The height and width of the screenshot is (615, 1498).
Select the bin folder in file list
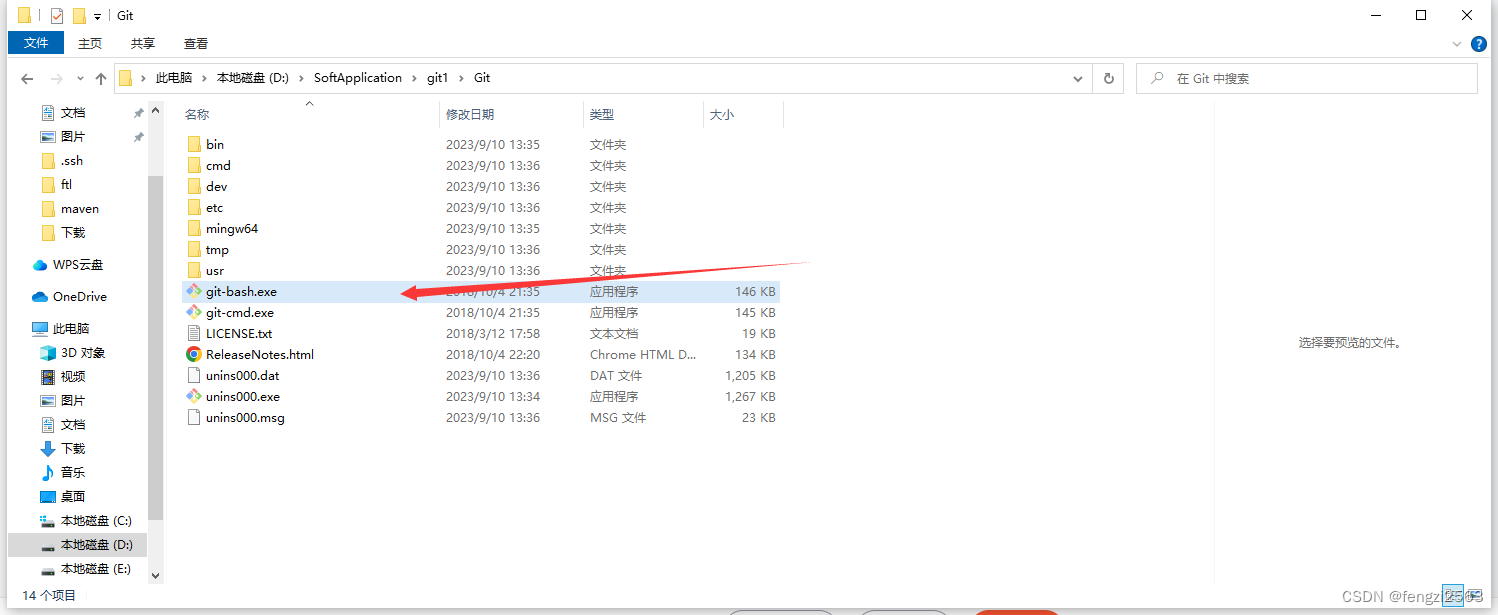click(214, 144)
